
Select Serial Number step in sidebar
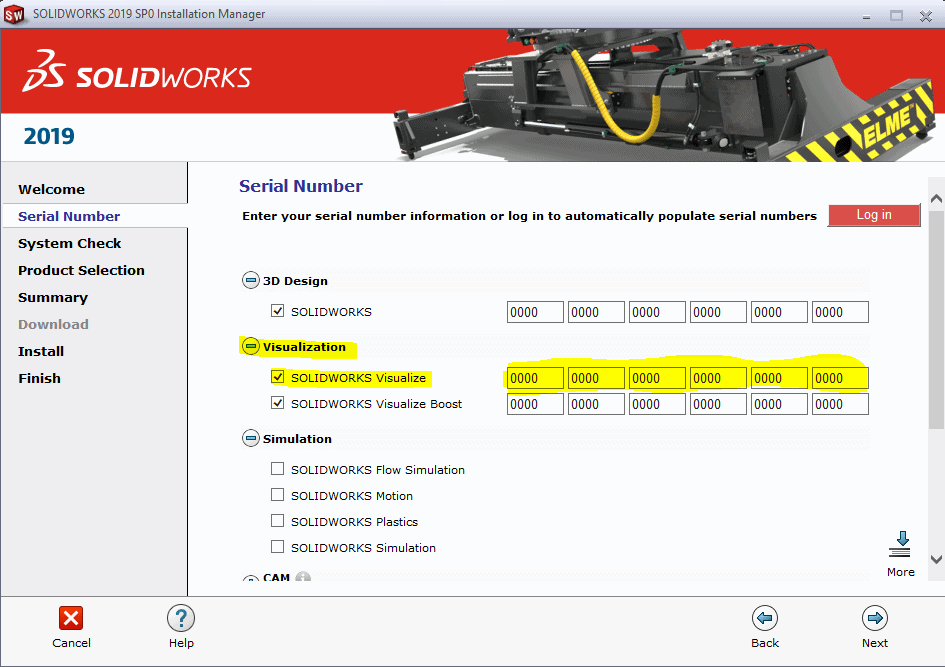(69, 216)
